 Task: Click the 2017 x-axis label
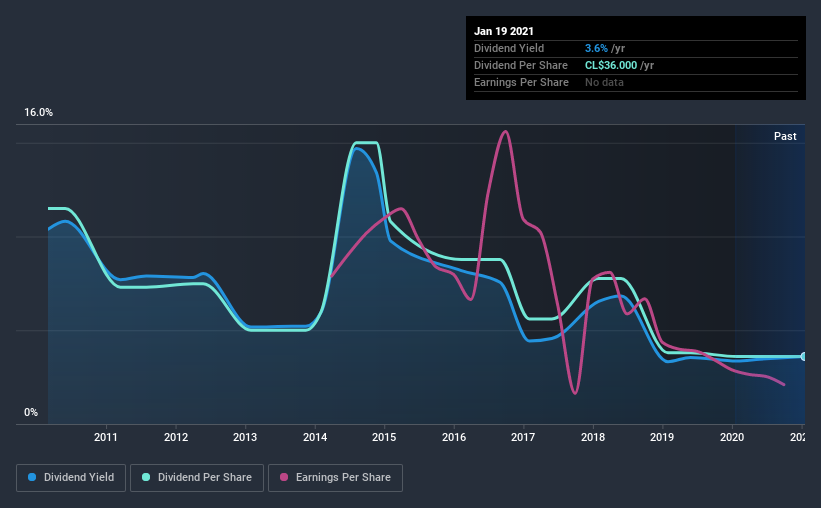[523, 437]
